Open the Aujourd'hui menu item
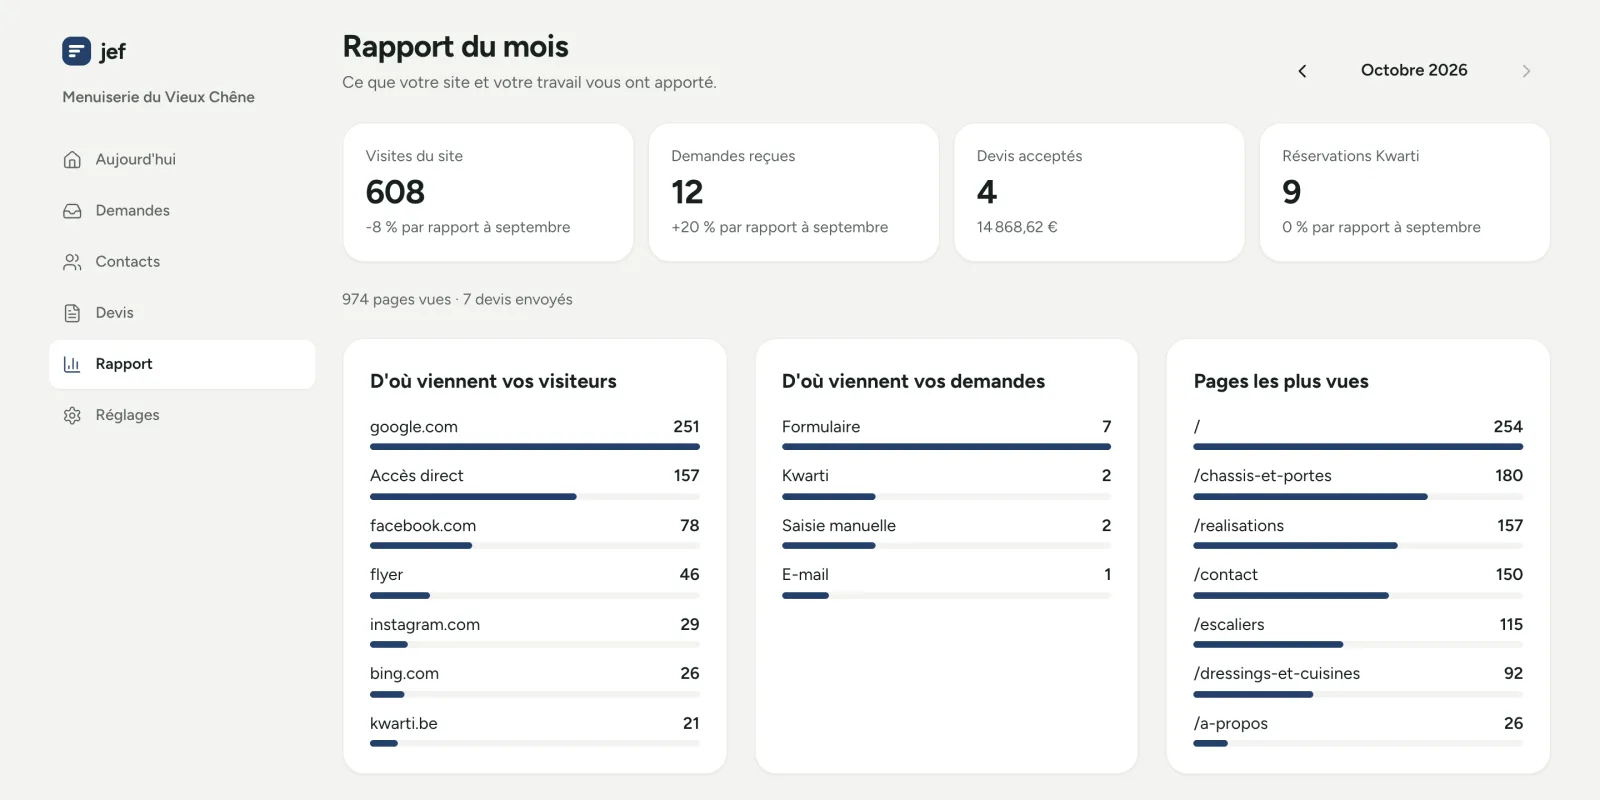1600x800 pixels. tap(182, 160)
